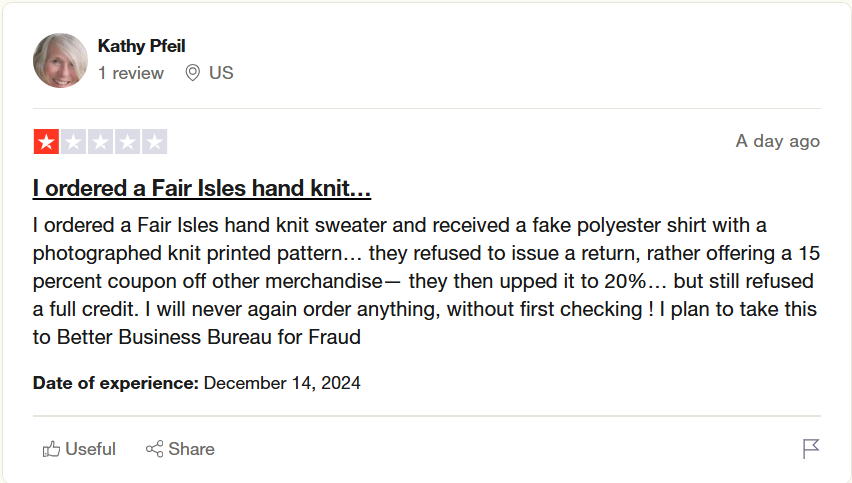Click the first red rating star
Image resolution: width=852 pixels, height=483 pixels.
(46, 142)
